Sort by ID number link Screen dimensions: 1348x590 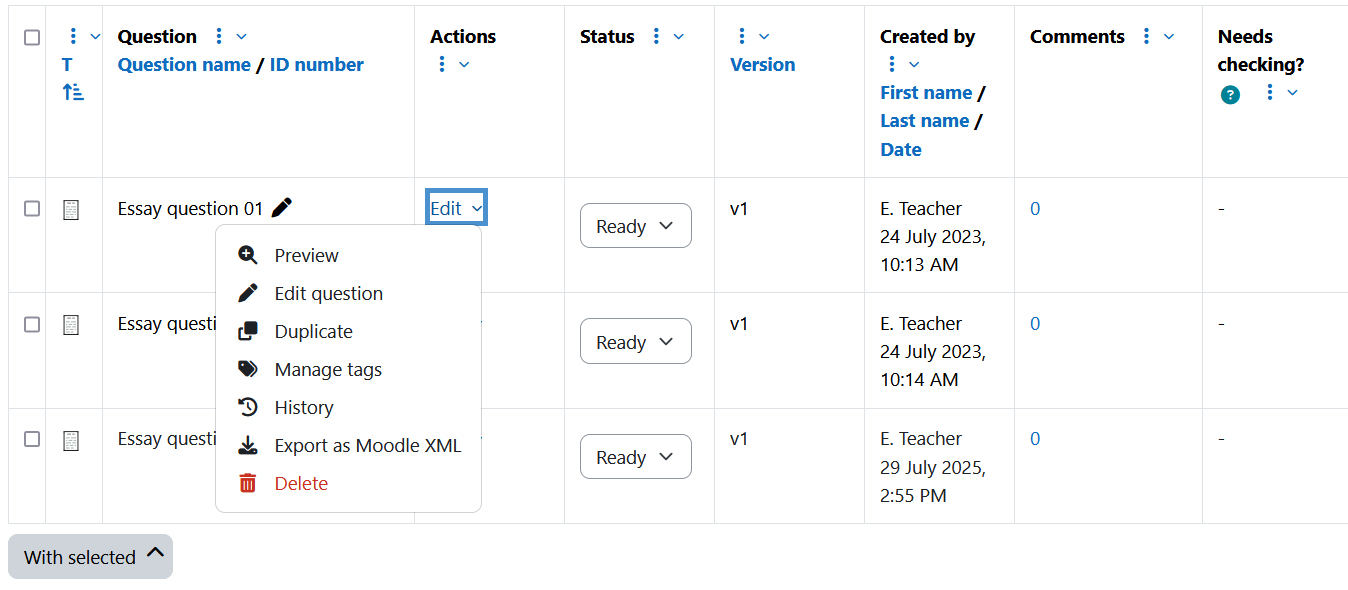click(x=317, y=64)
